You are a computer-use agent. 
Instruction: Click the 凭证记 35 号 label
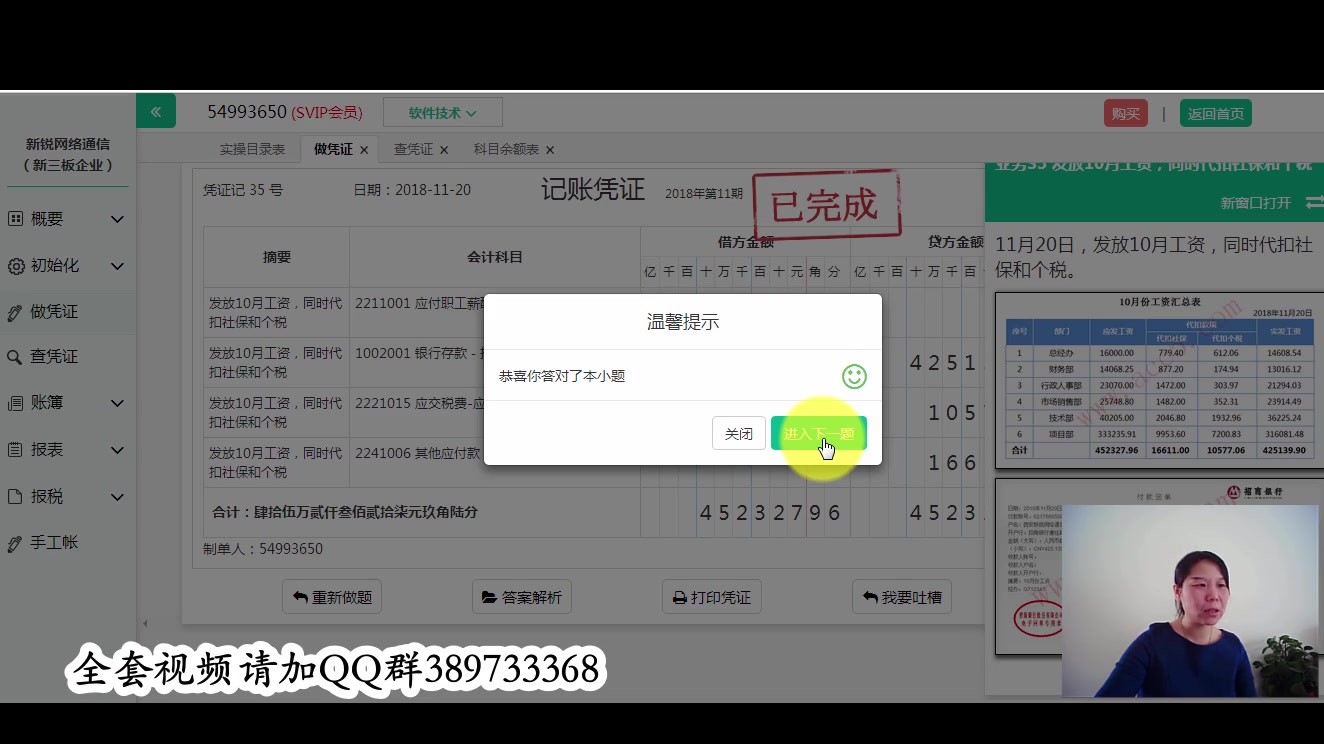coord(243,189)
